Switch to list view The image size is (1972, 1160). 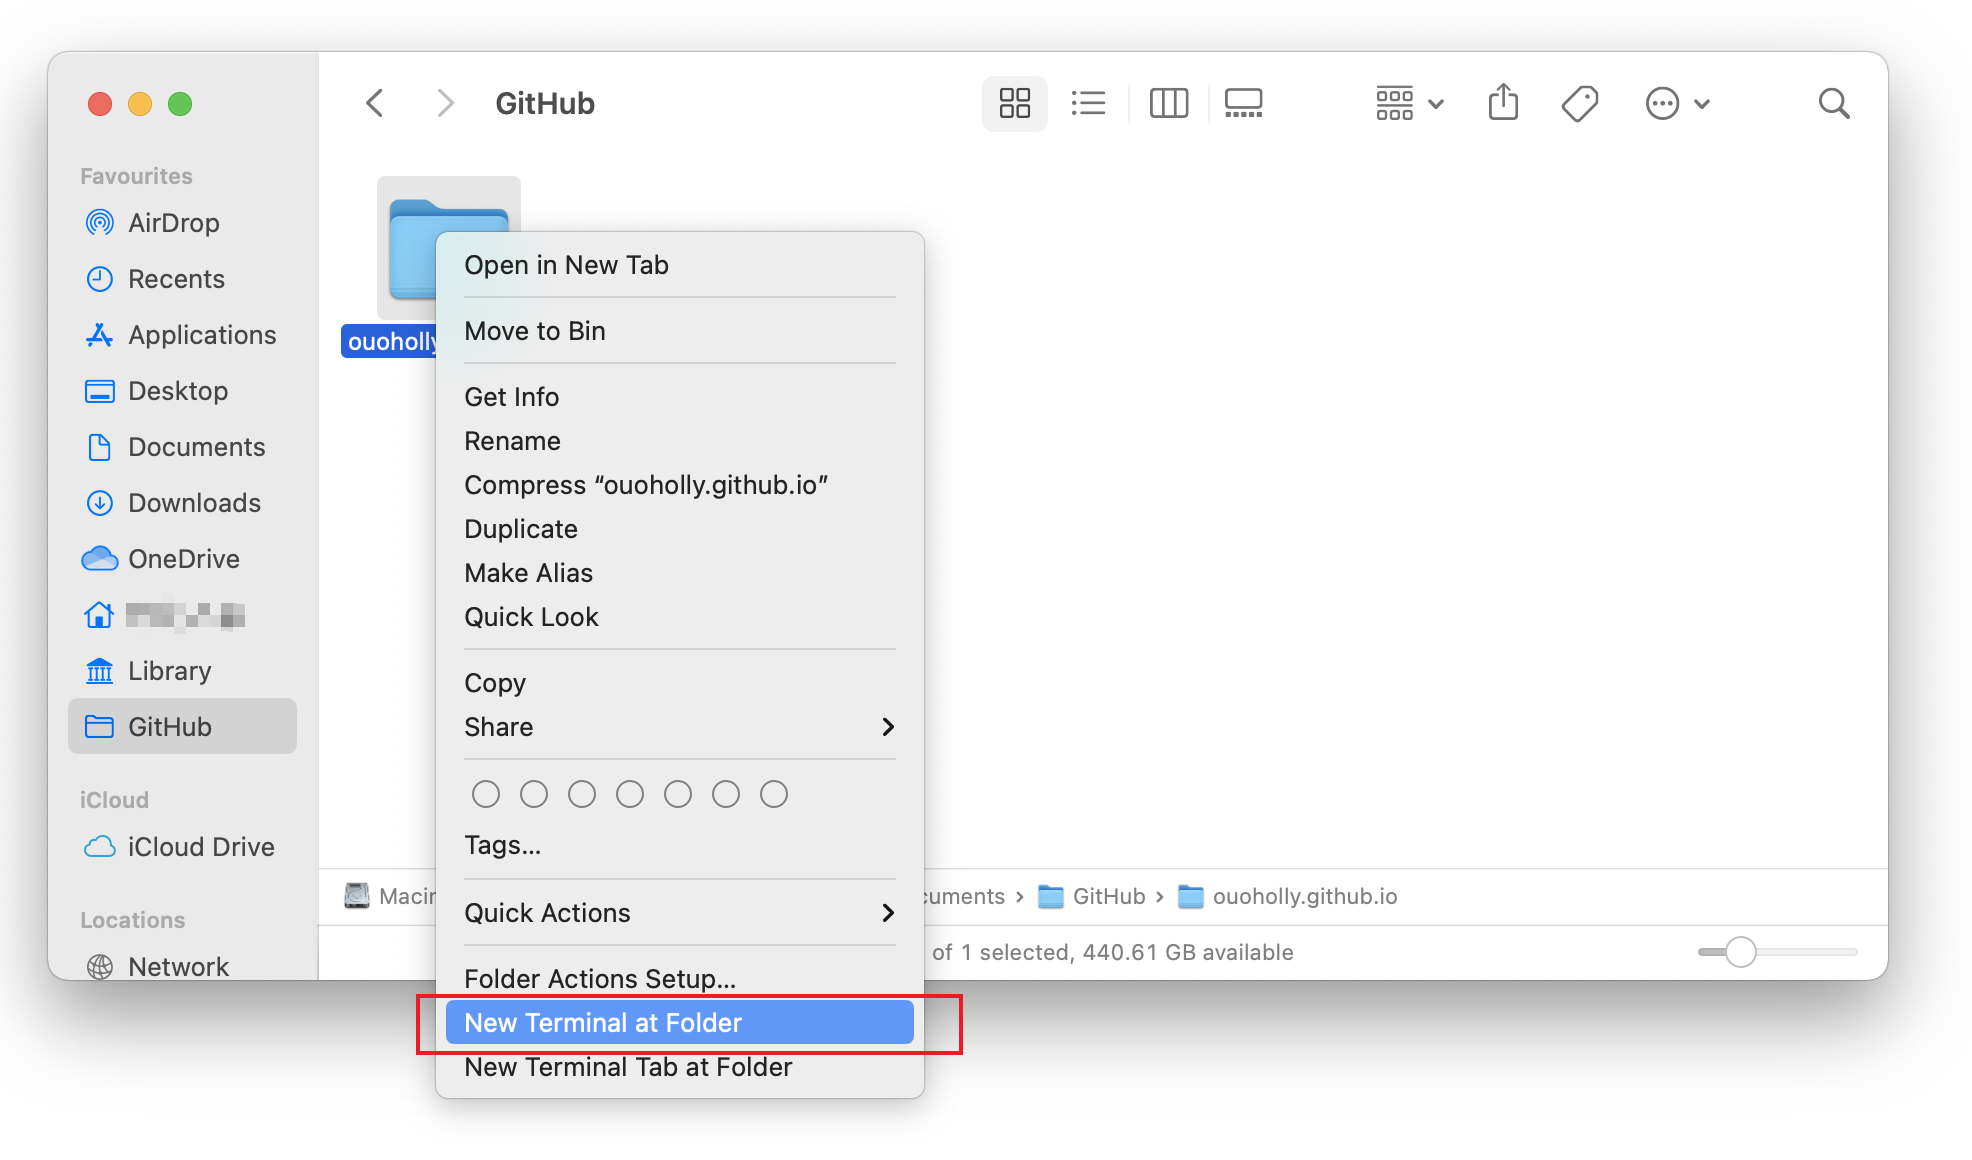[1088, 103]
